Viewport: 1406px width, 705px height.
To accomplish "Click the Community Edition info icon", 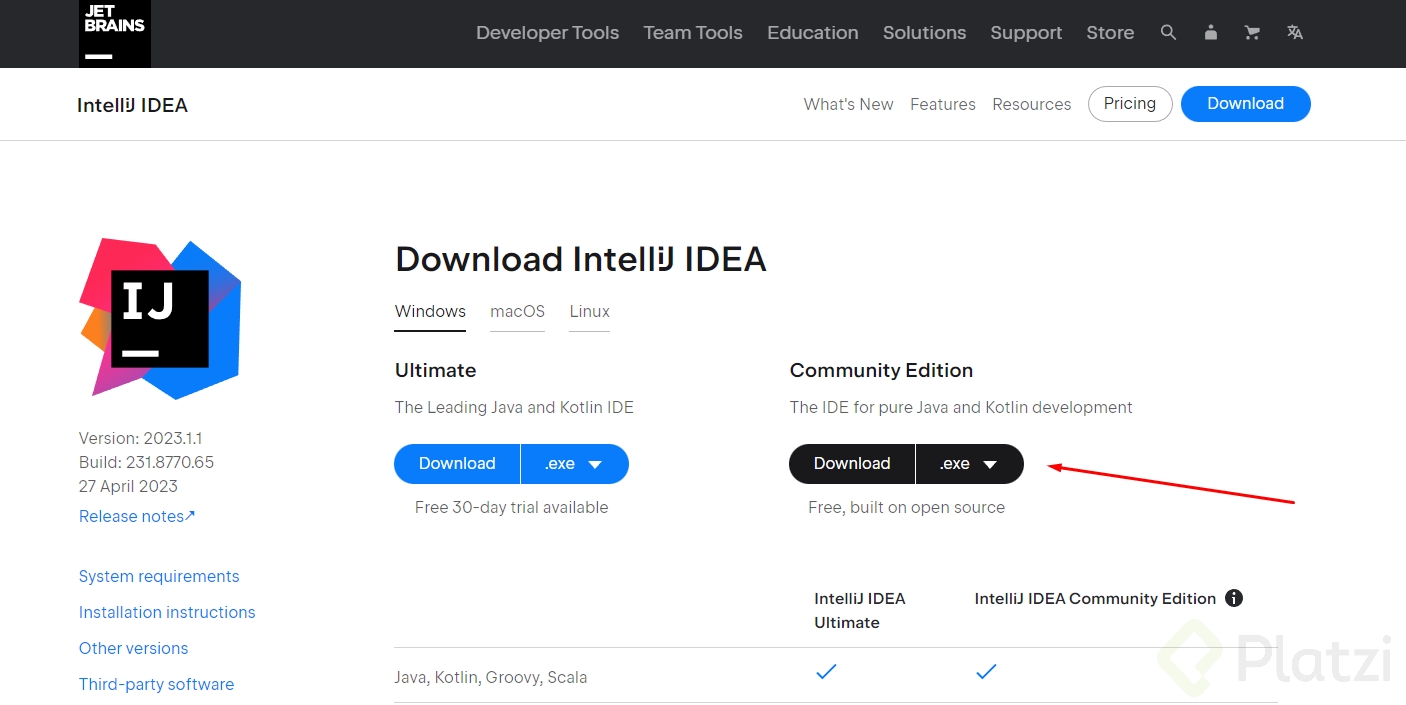I will 1234,598.
